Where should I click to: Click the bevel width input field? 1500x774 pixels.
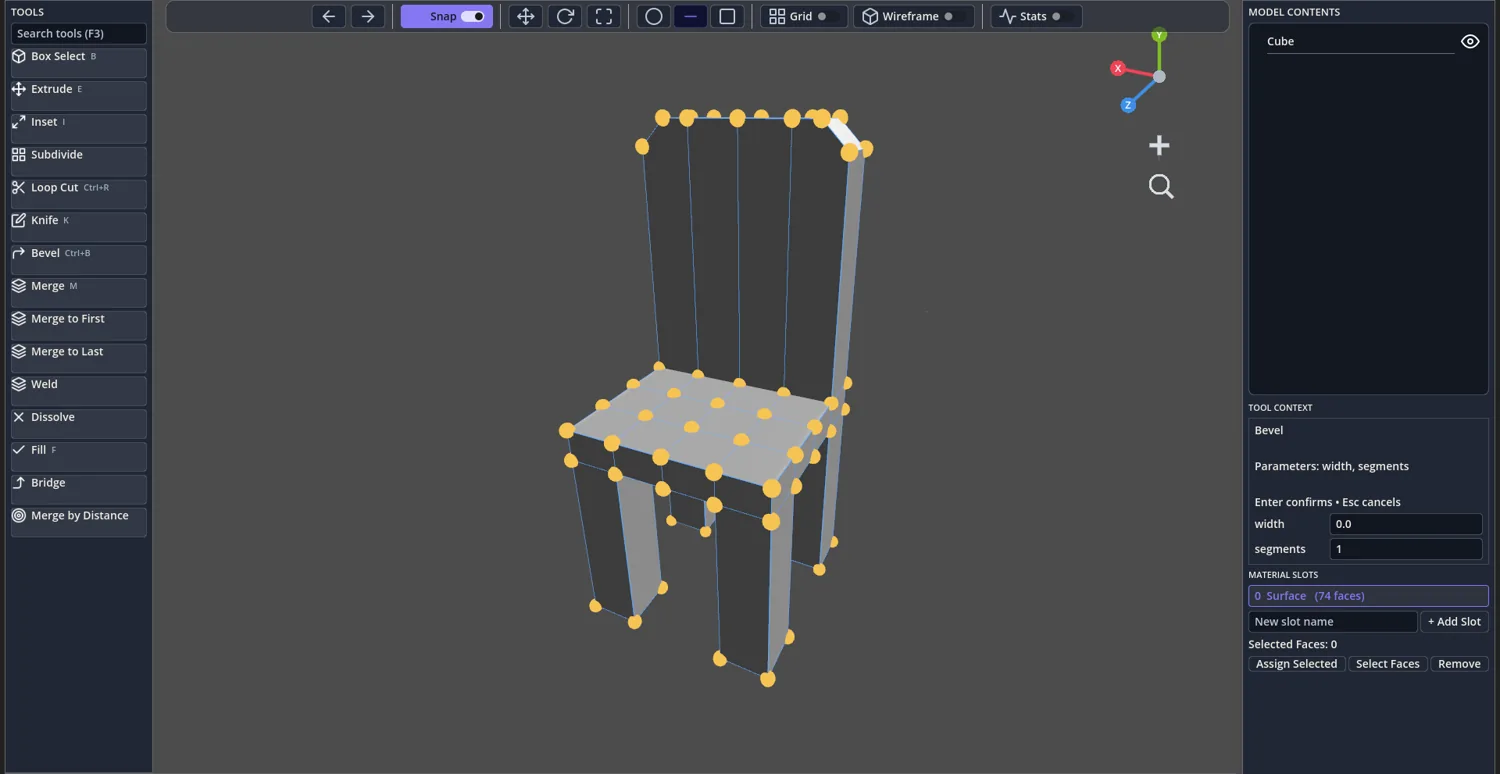(x=1406, y=524)
